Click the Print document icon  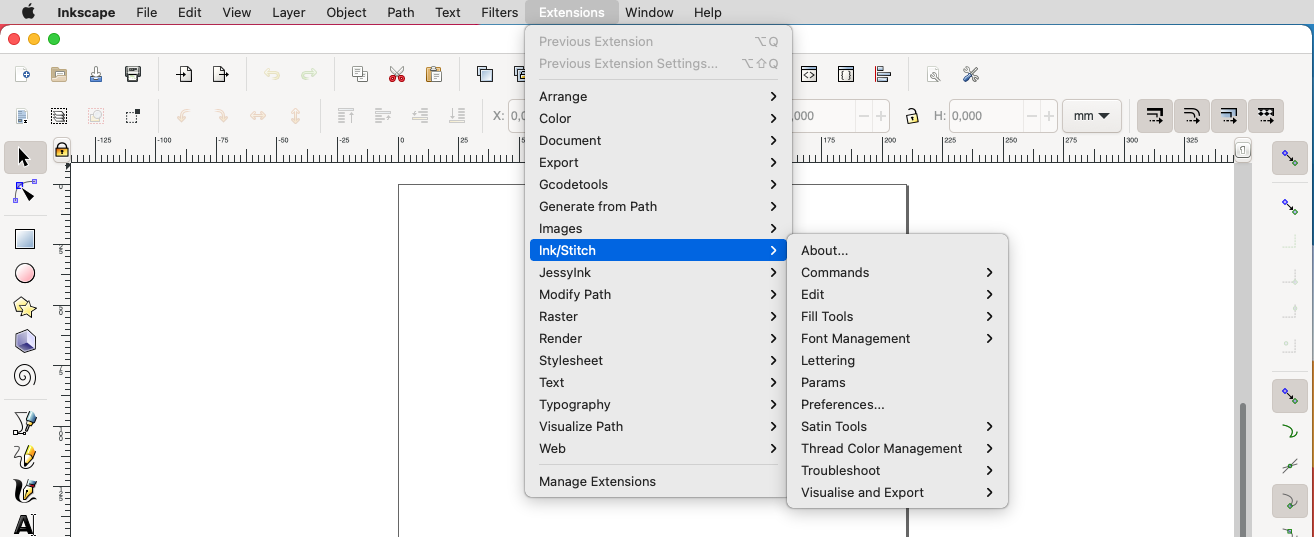click(133, 74)
